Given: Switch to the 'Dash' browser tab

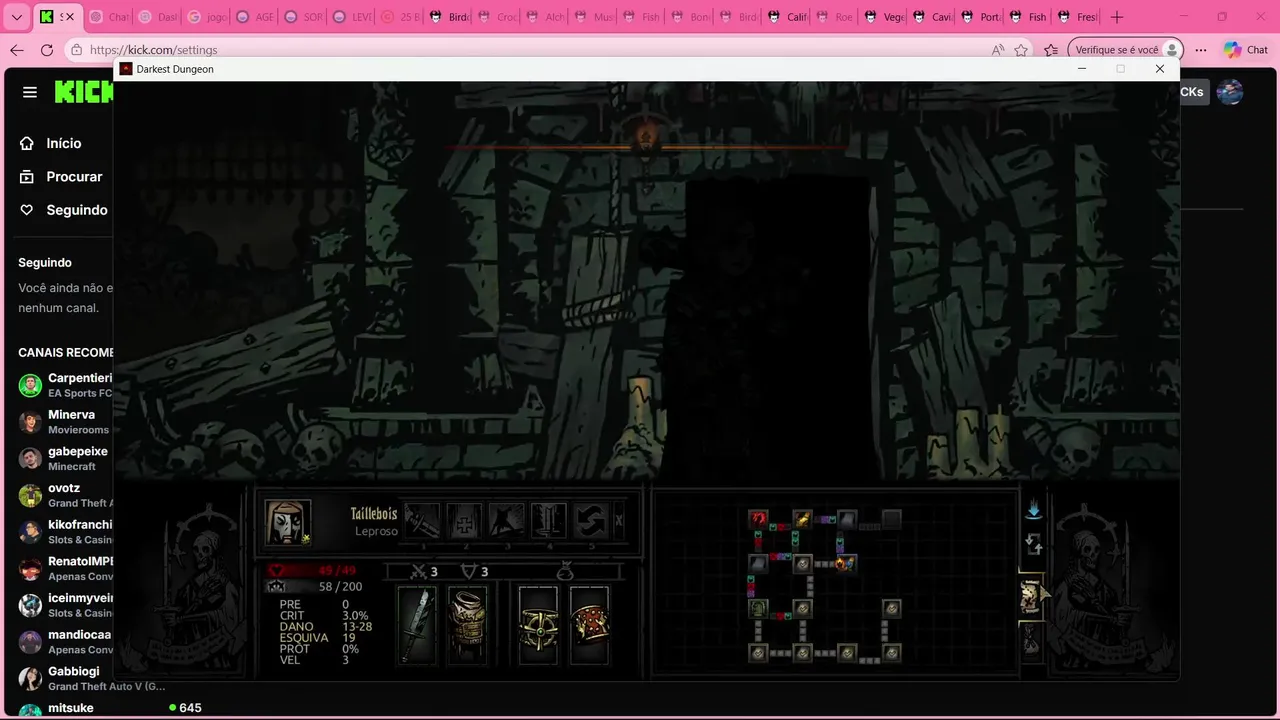Looking at the screenshot, I should pos(157,17).
